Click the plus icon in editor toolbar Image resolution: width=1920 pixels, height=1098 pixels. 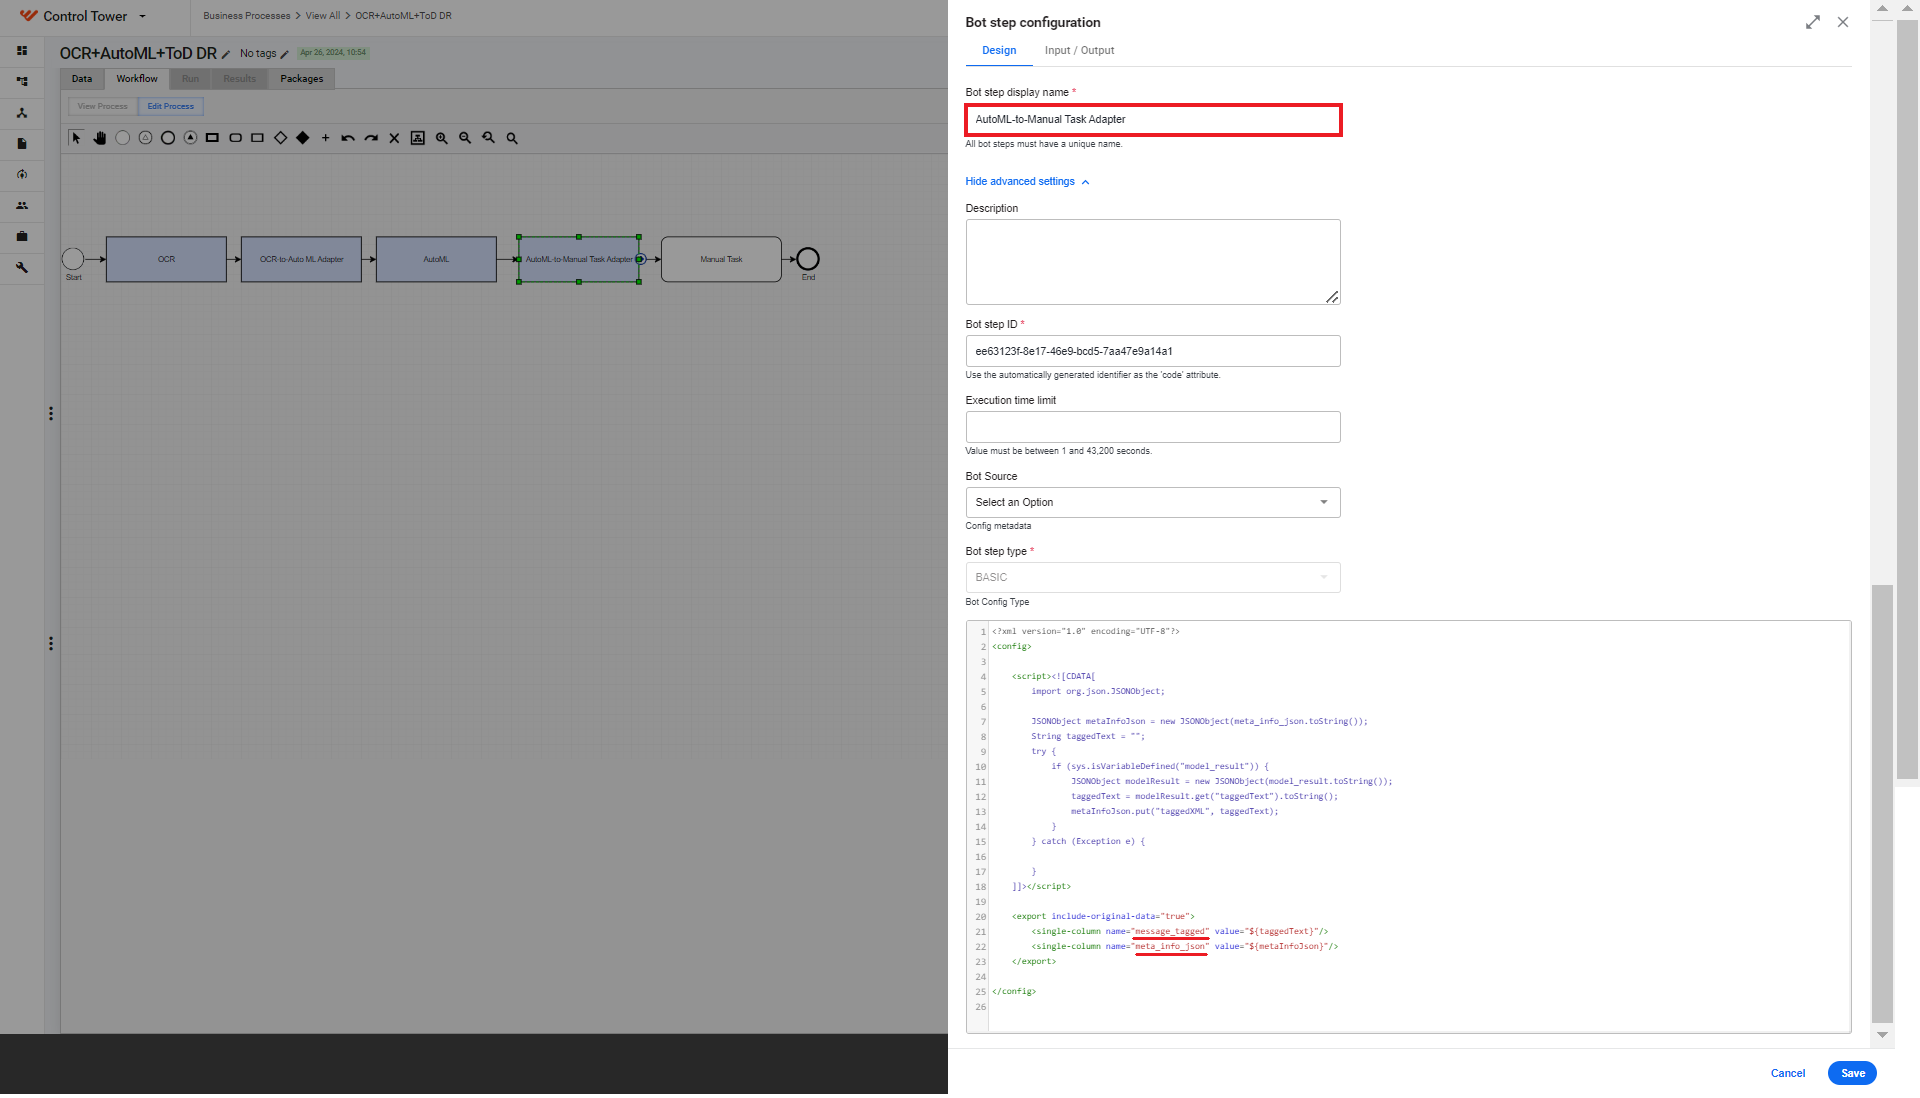point(325,138)
